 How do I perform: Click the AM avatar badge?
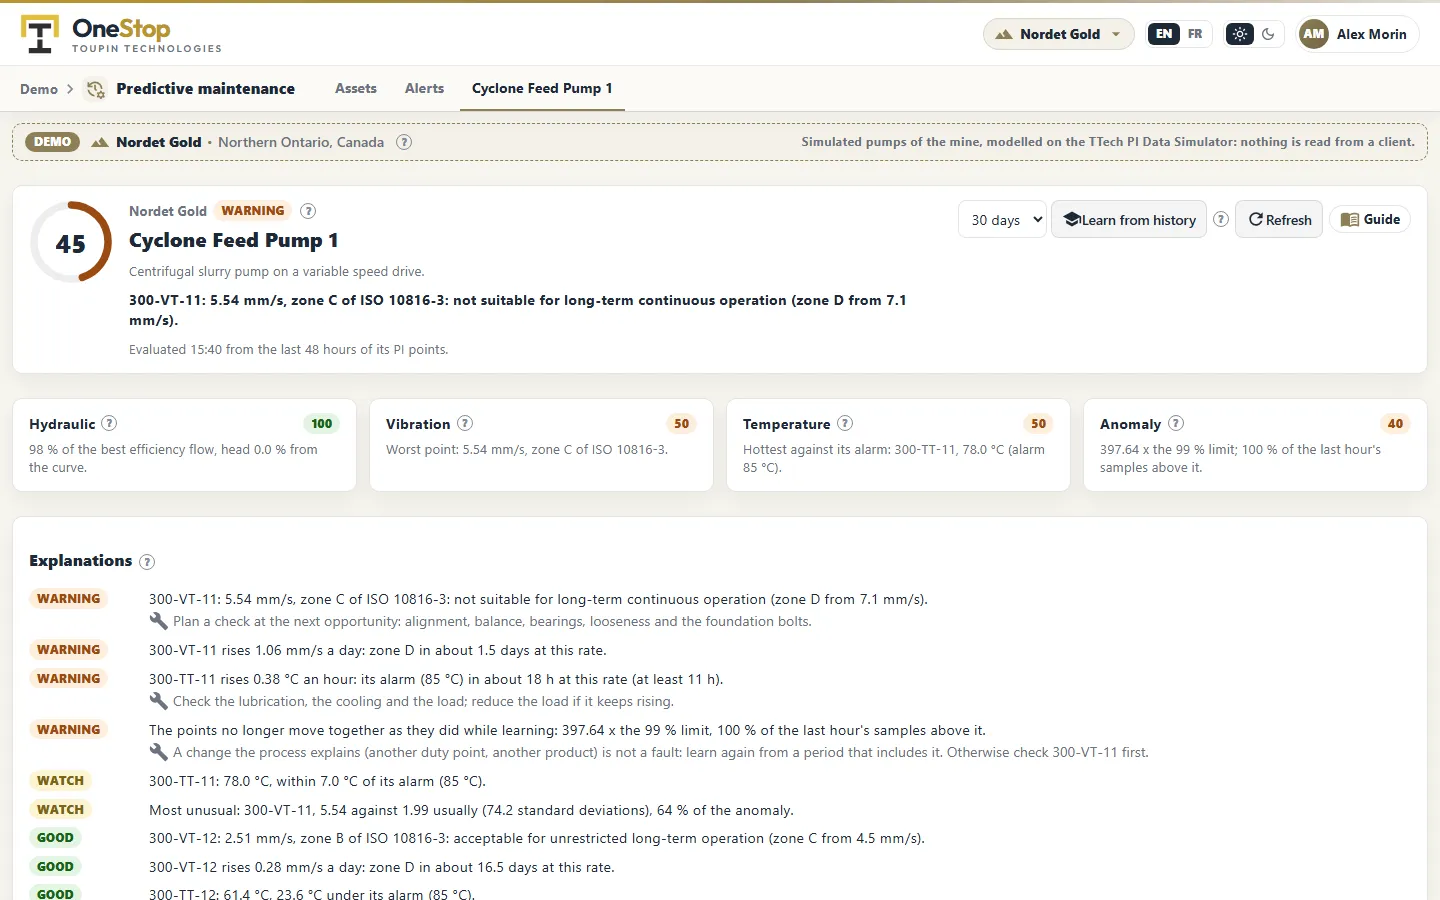click(x=1314, y=34)
